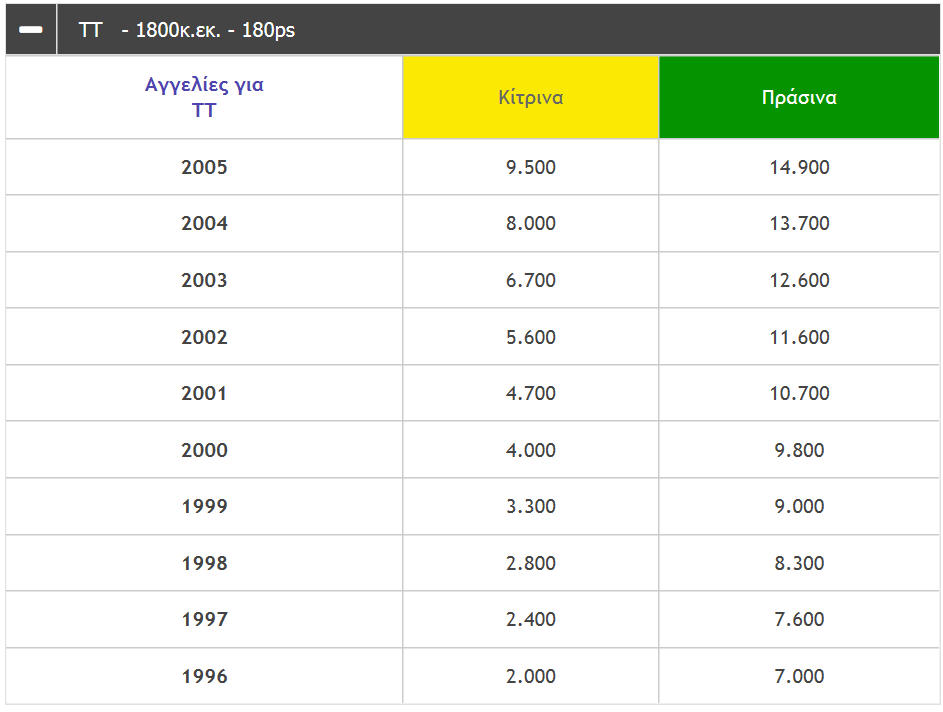The width and height of the screenshot is (943, 712).
Task: Select the 11.600 price value
Action: click(x=799, y=337)
